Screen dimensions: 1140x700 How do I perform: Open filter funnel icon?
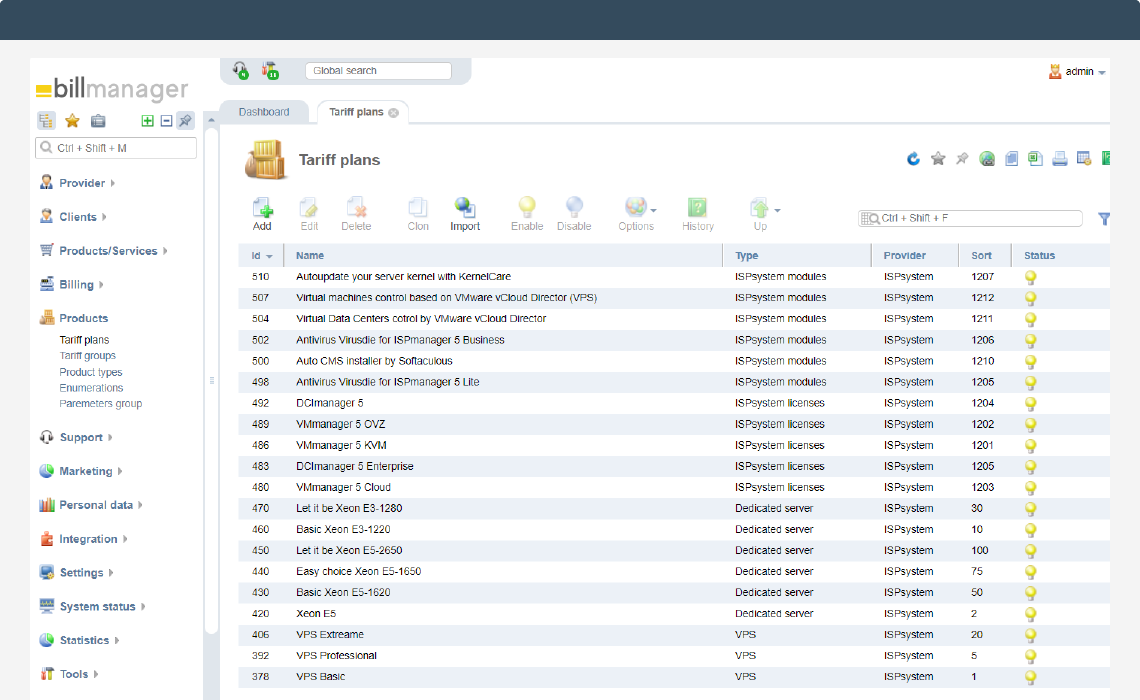point(1104,218)
